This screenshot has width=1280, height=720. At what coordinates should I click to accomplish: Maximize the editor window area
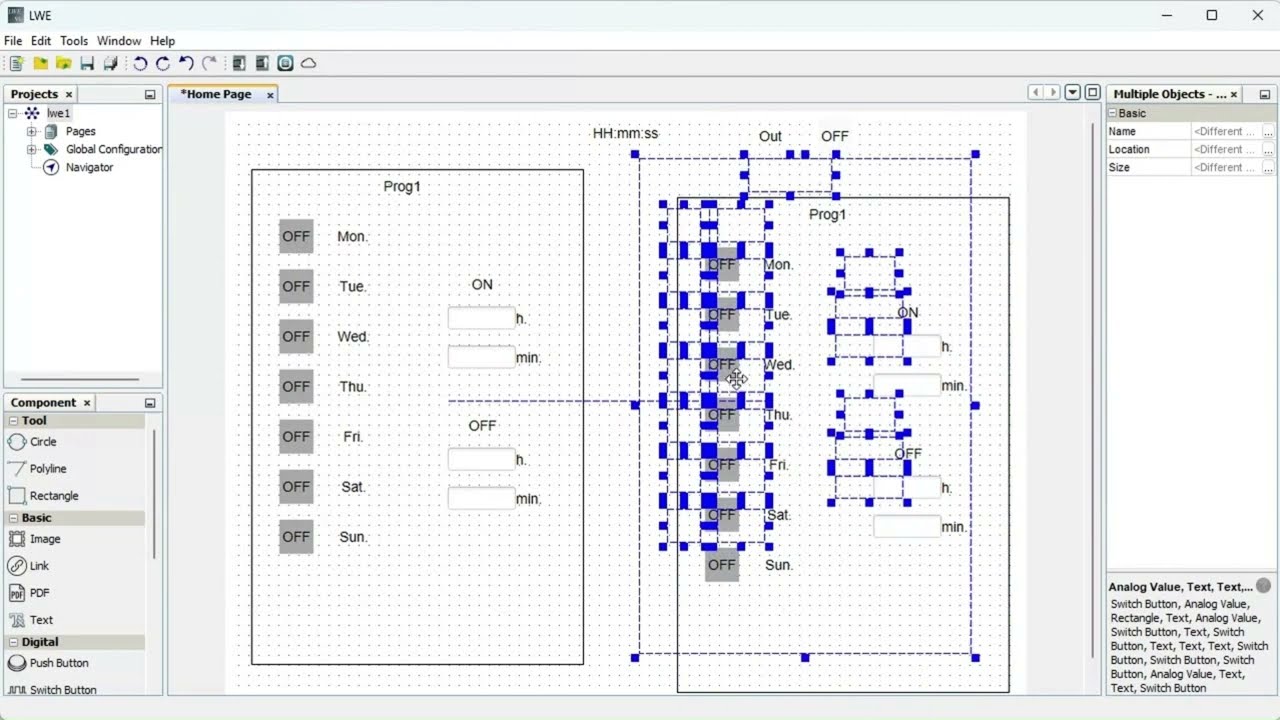click(x=1093, y=92)
